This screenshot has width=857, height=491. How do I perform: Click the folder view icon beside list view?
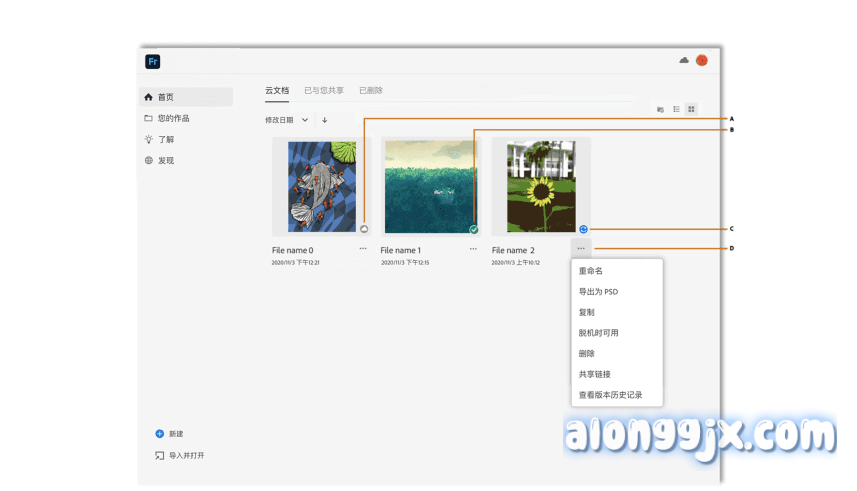pos(660,109)
